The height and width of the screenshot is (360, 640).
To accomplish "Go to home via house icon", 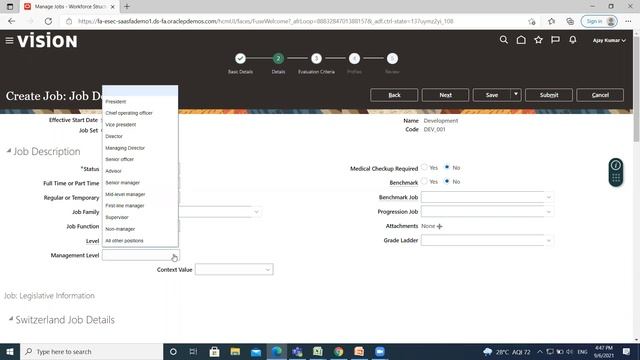I will tap(521, 40).
